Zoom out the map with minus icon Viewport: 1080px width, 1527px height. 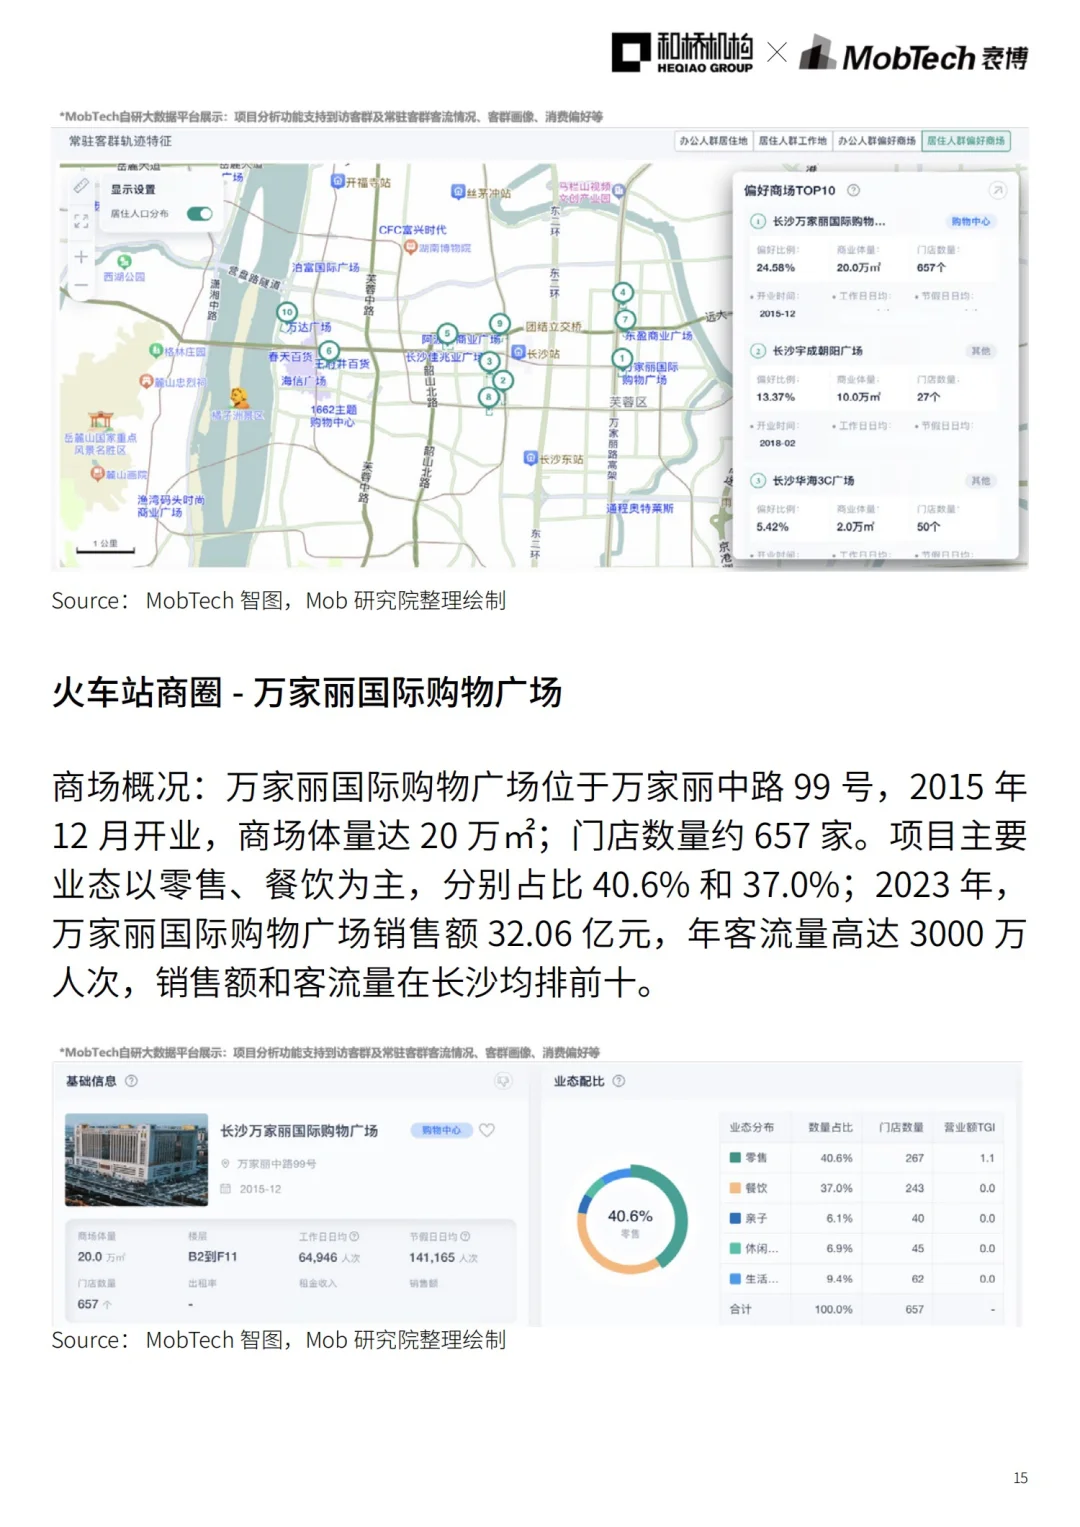tap(81, 285)
